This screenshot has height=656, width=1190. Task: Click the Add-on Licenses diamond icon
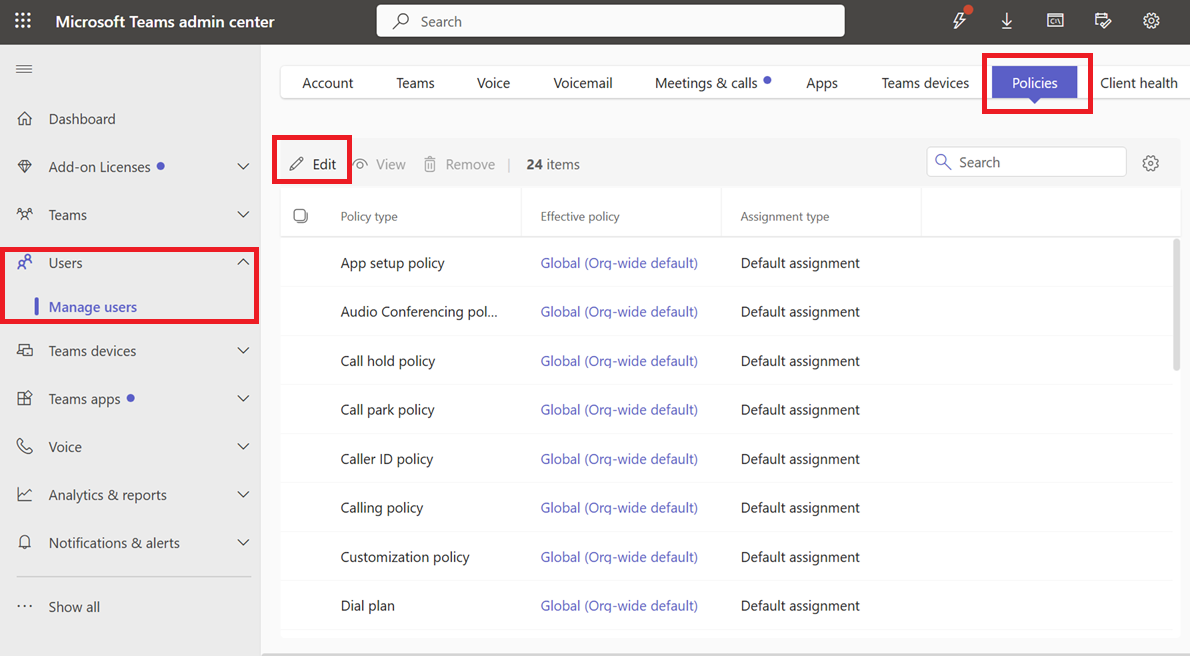click(x=25, y=166)
